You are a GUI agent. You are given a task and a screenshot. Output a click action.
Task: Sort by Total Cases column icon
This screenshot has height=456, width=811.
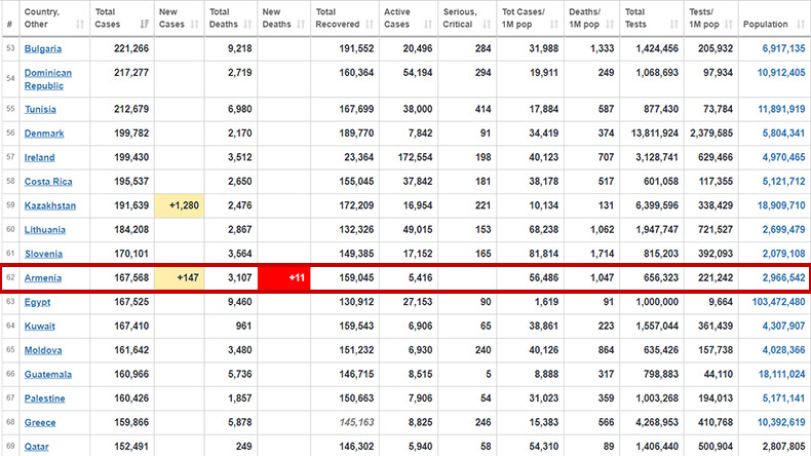tap(144, 24)
